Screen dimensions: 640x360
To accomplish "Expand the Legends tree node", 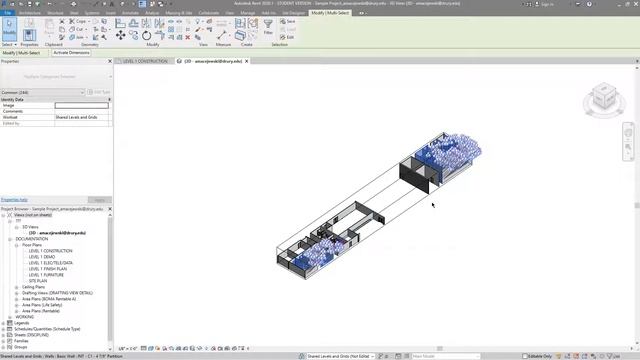I will click(3, 323).
